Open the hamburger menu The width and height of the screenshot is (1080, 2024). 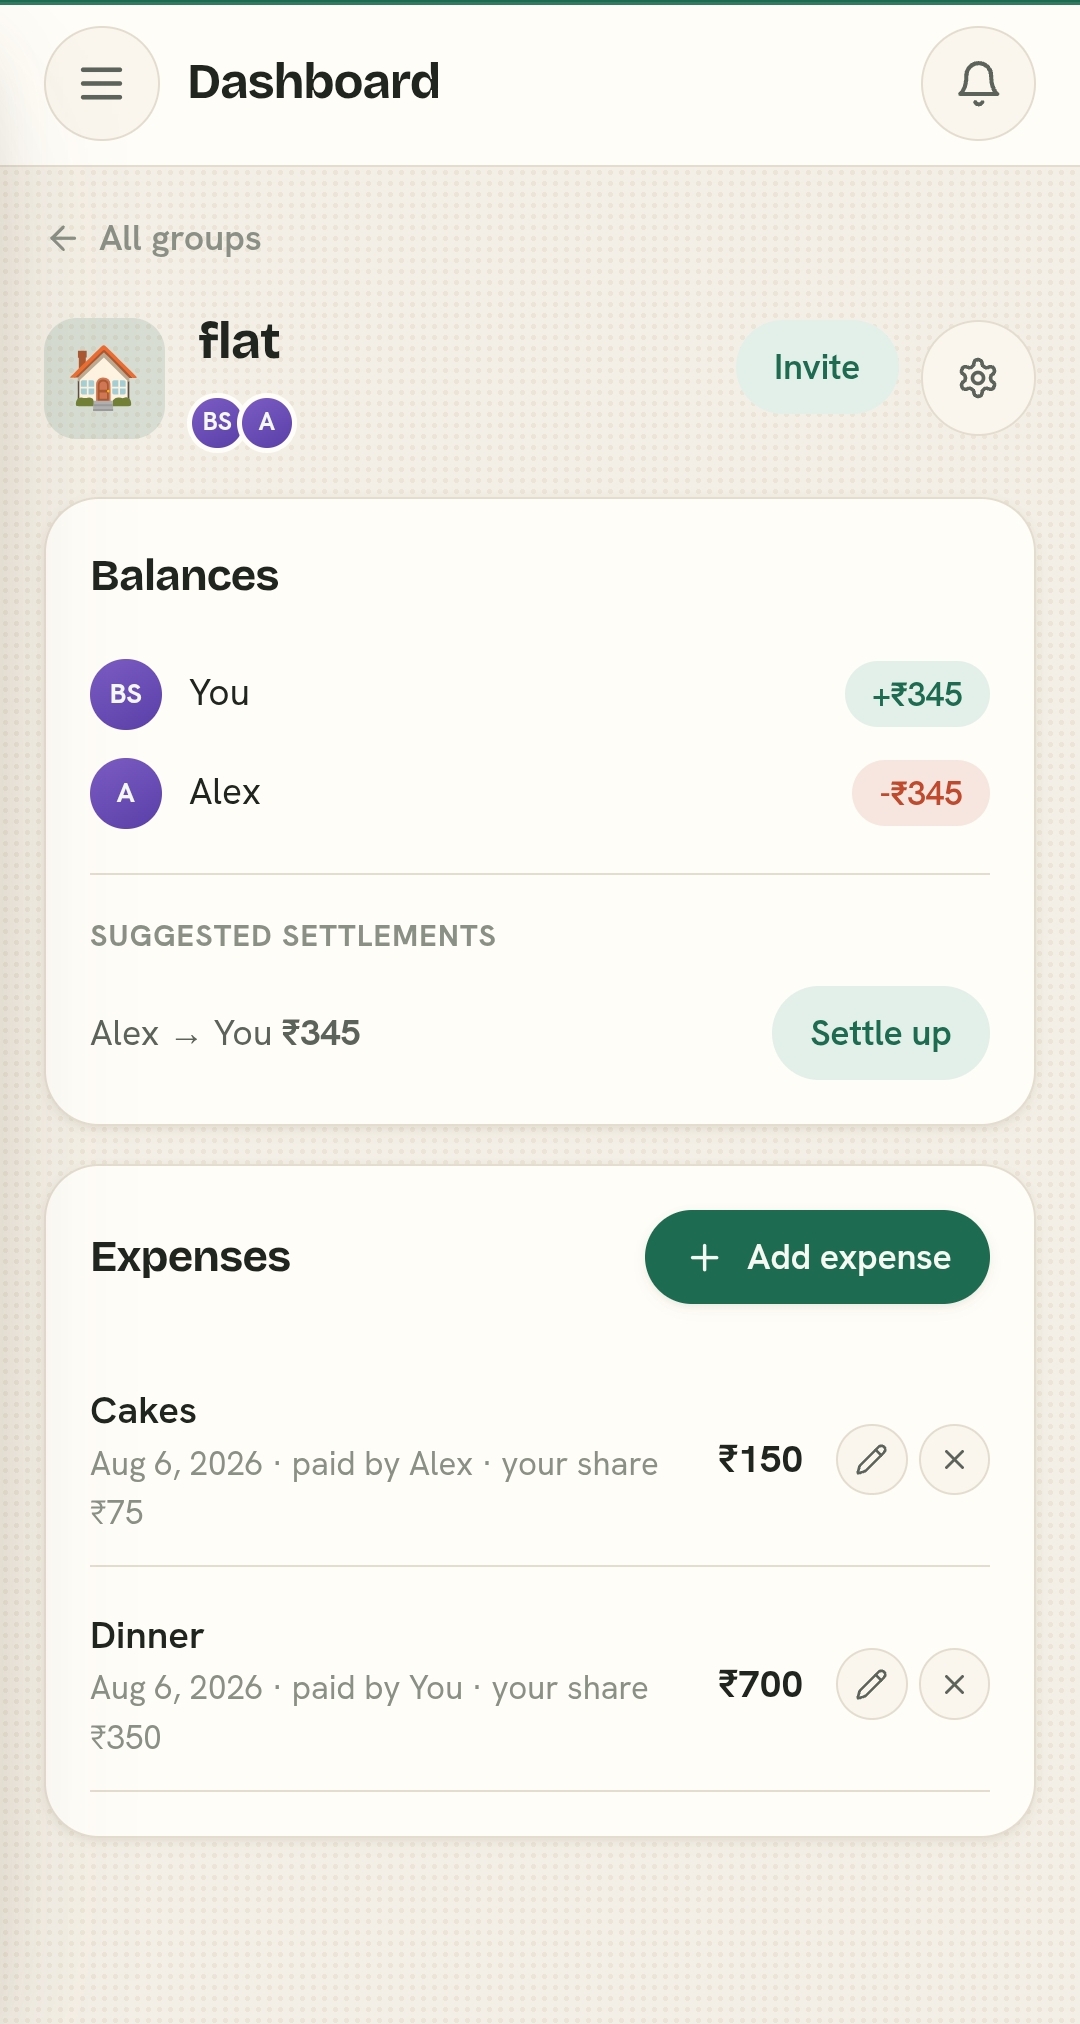coord(102,83)
